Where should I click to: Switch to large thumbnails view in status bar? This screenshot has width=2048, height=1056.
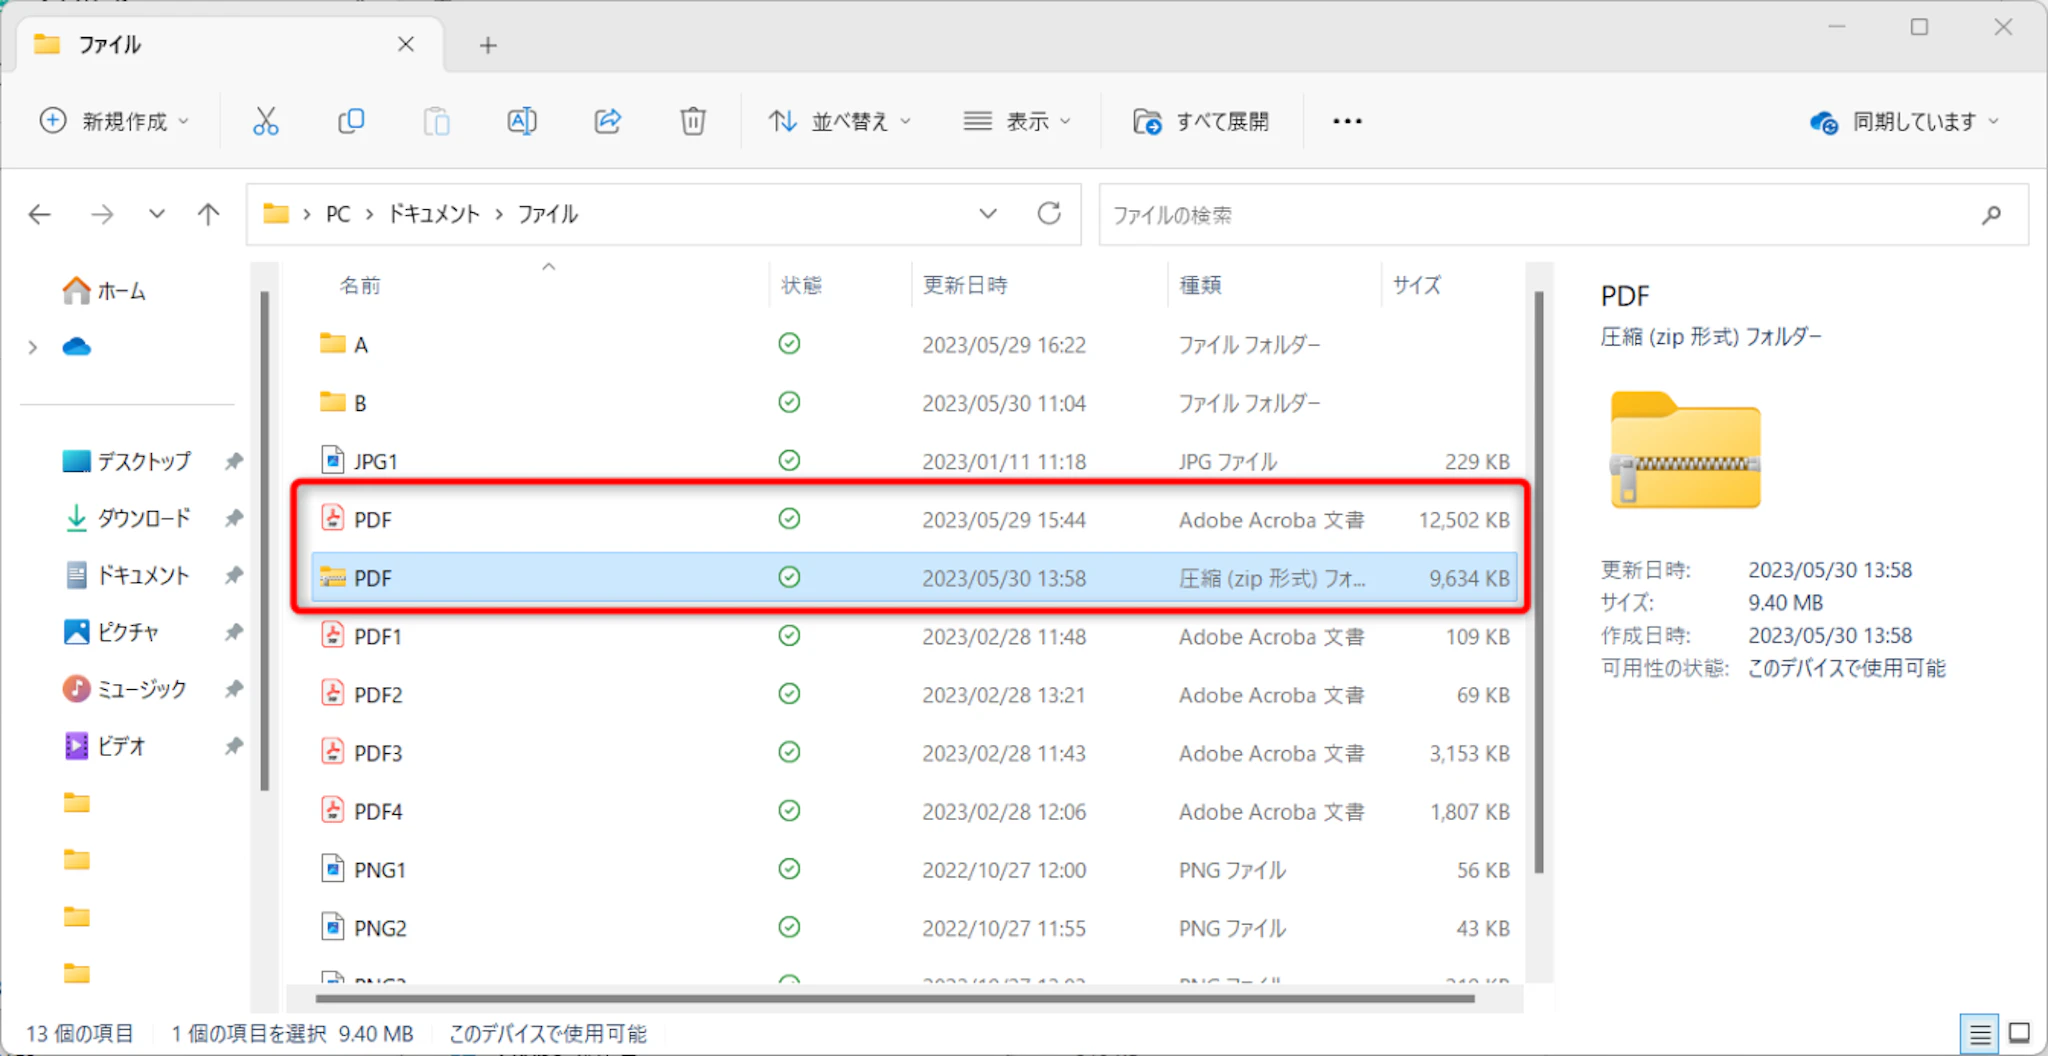click(2019, 1034)
